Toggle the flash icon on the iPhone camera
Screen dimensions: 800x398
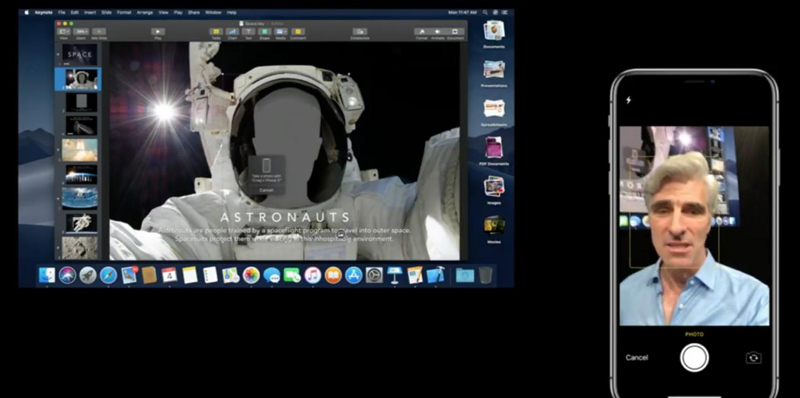pos(629,100)
